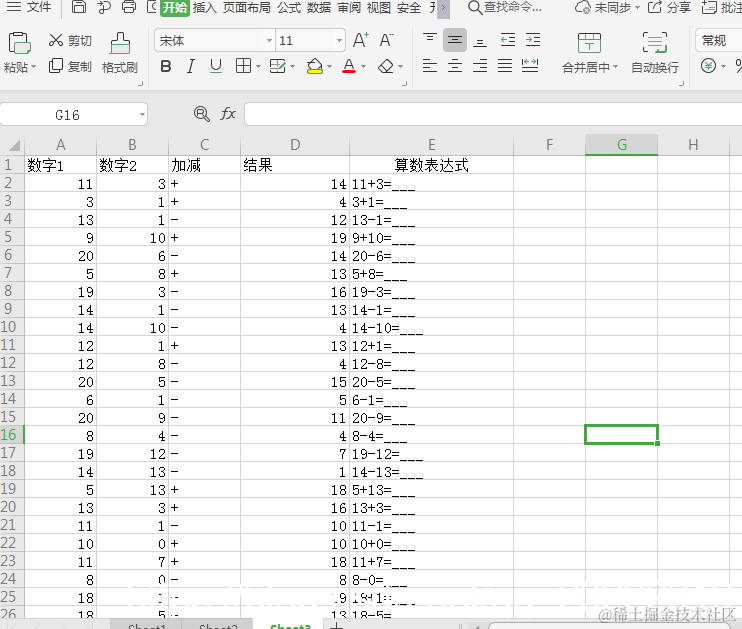Switch to the 视图 ribbon tab

coord(379,8)
